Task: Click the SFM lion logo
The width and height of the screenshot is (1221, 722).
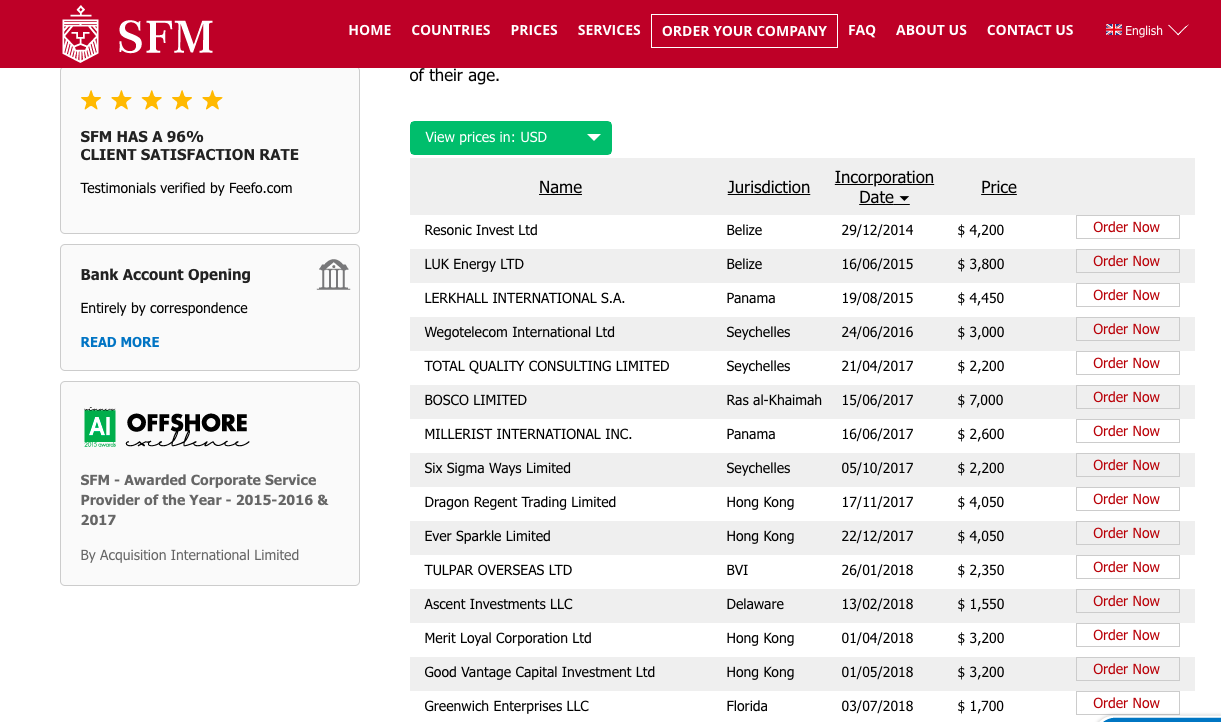Action: point(137,34)
